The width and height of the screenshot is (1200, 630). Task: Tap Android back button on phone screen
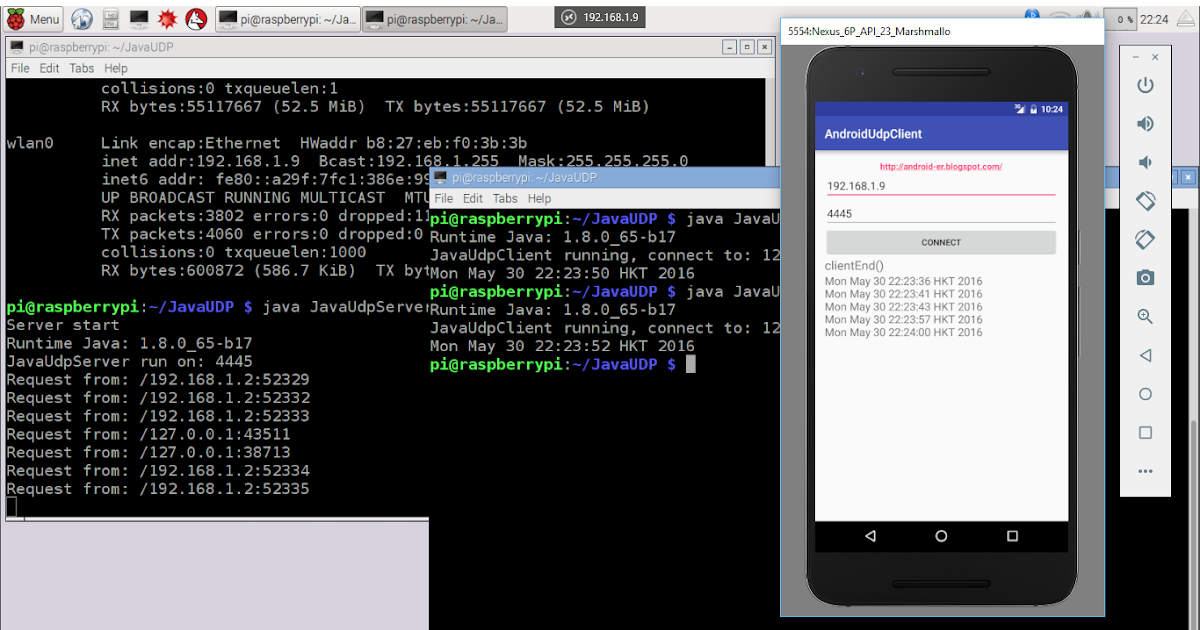tap(870, 536)
